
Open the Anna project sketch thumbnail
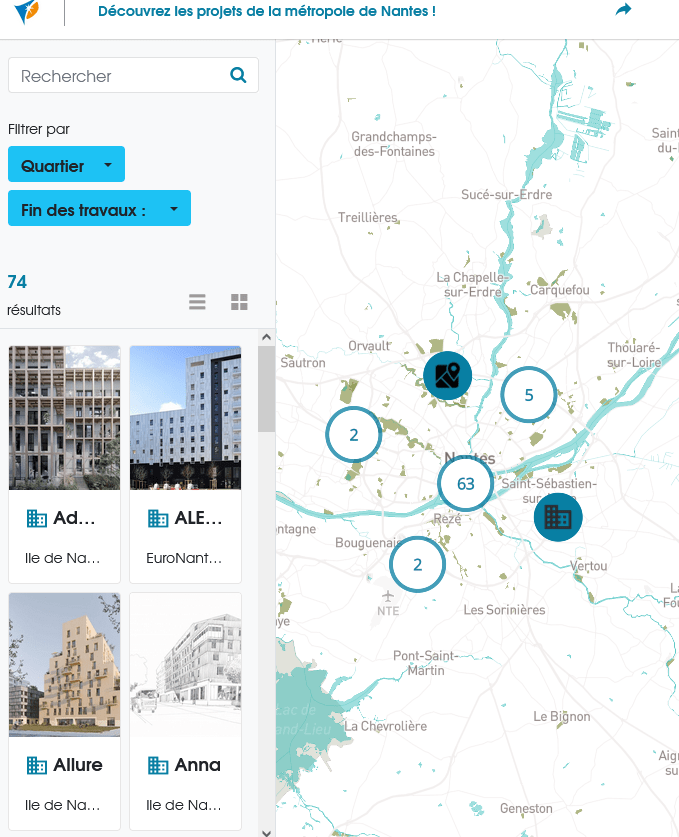coord(185,665)
